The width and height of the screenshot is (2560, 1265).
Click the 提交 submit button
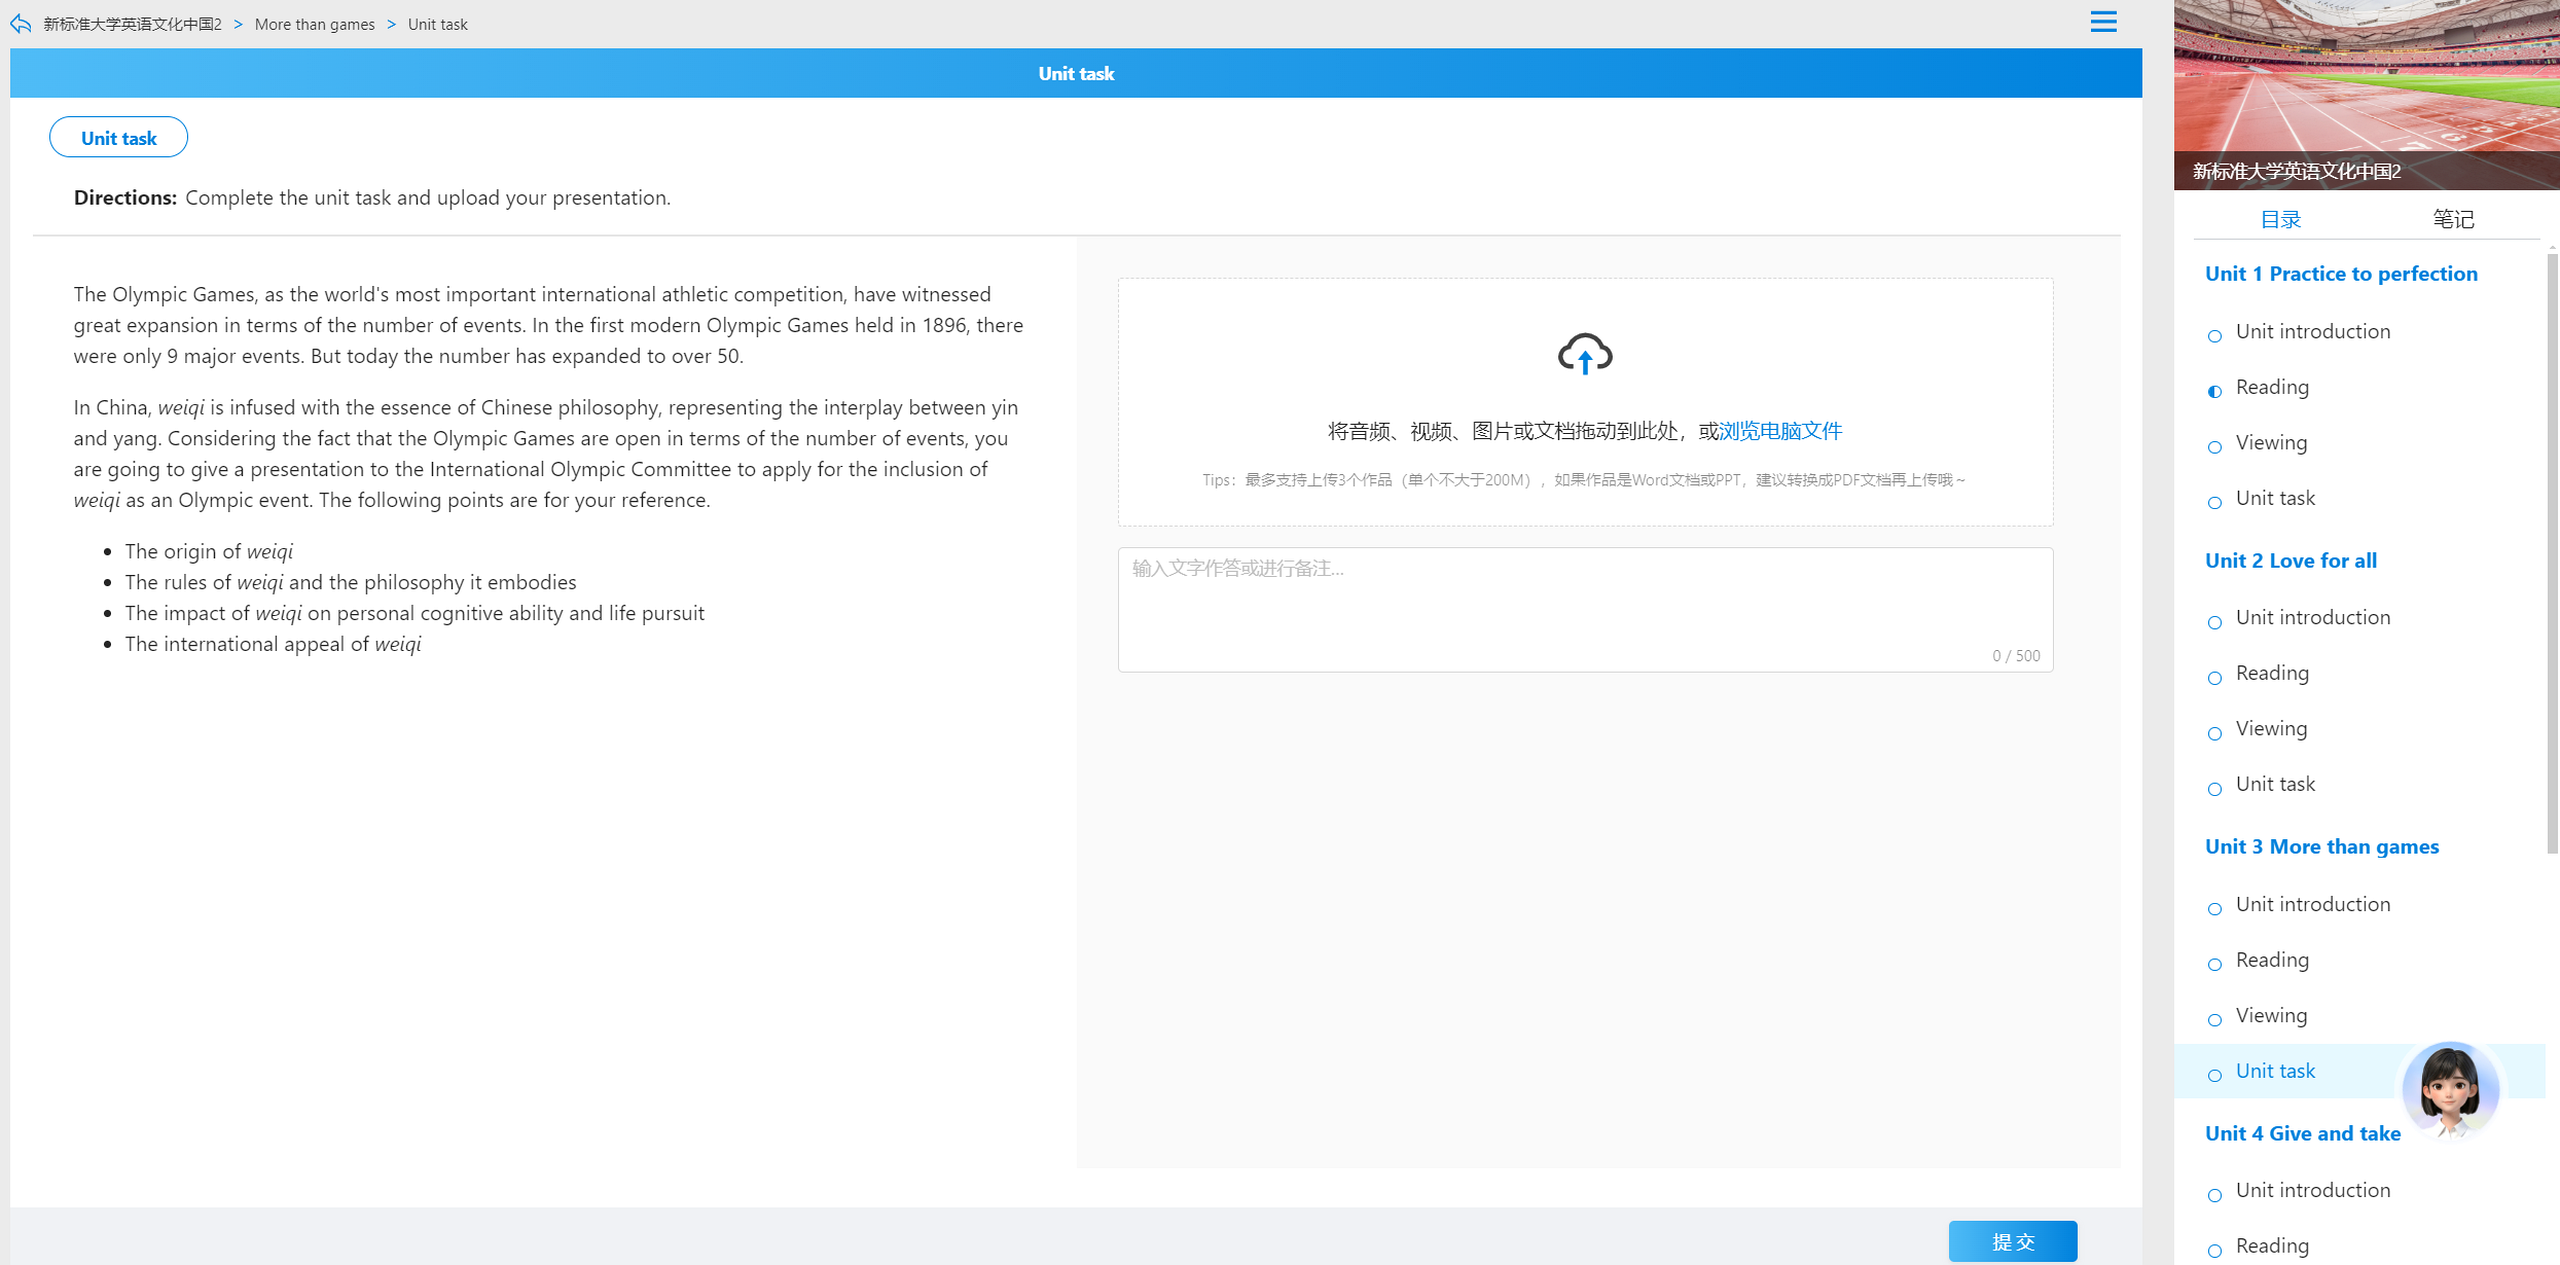click(x=2012, y=1241)
